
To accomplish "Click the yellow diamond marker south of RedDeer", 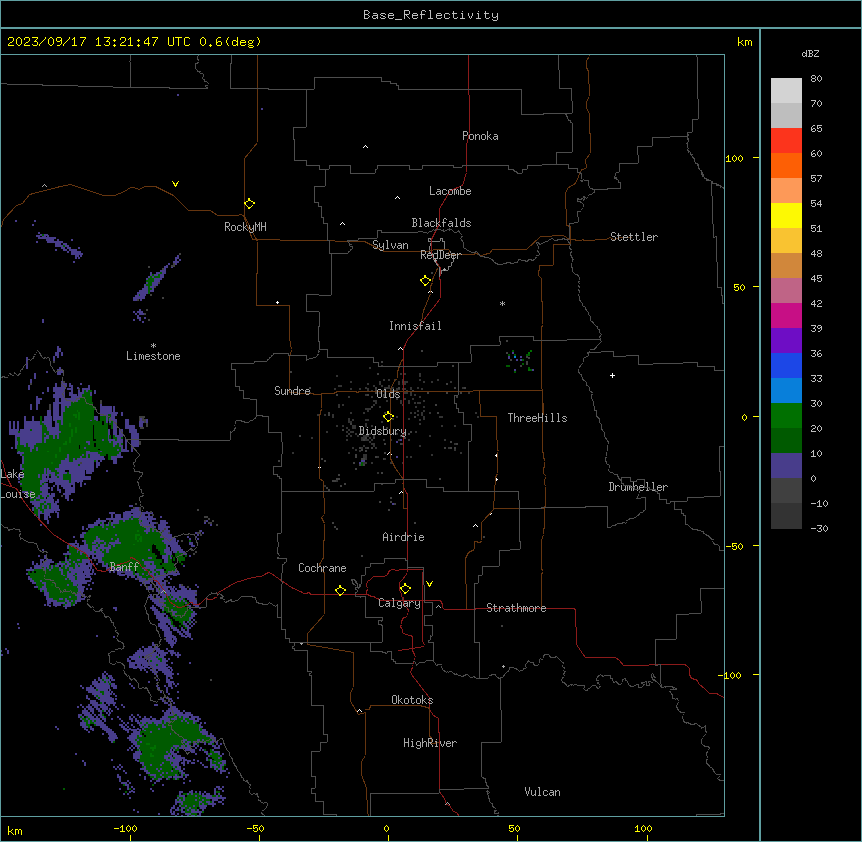I will [x=426, y=281].
